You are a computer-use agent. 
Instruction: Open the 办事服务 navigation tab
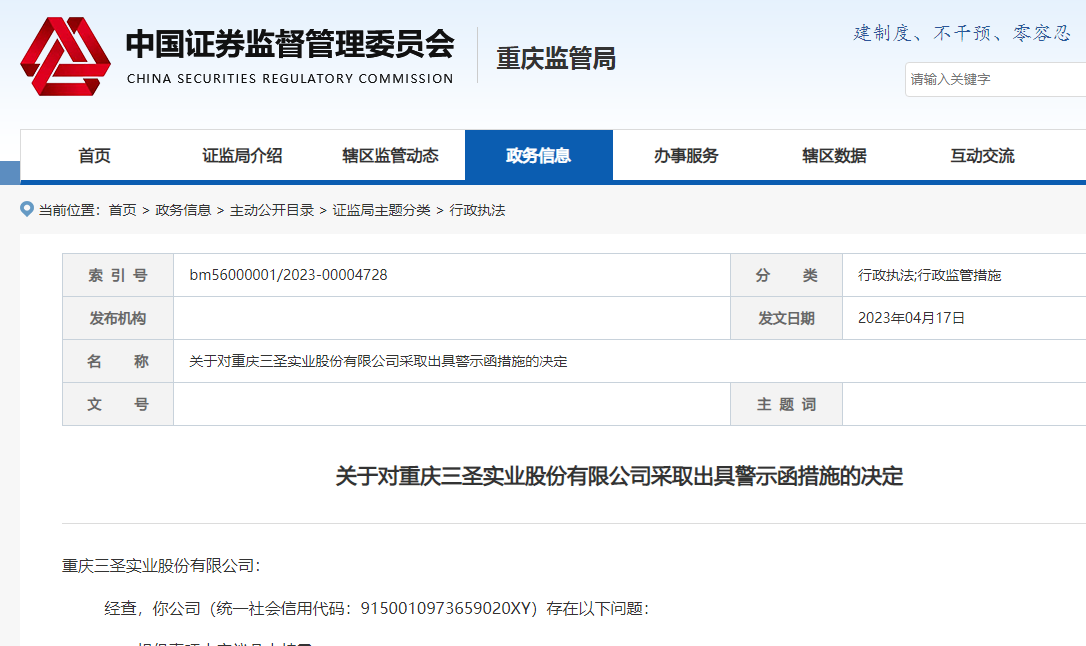pyautogui.click(x=686, y=156)
